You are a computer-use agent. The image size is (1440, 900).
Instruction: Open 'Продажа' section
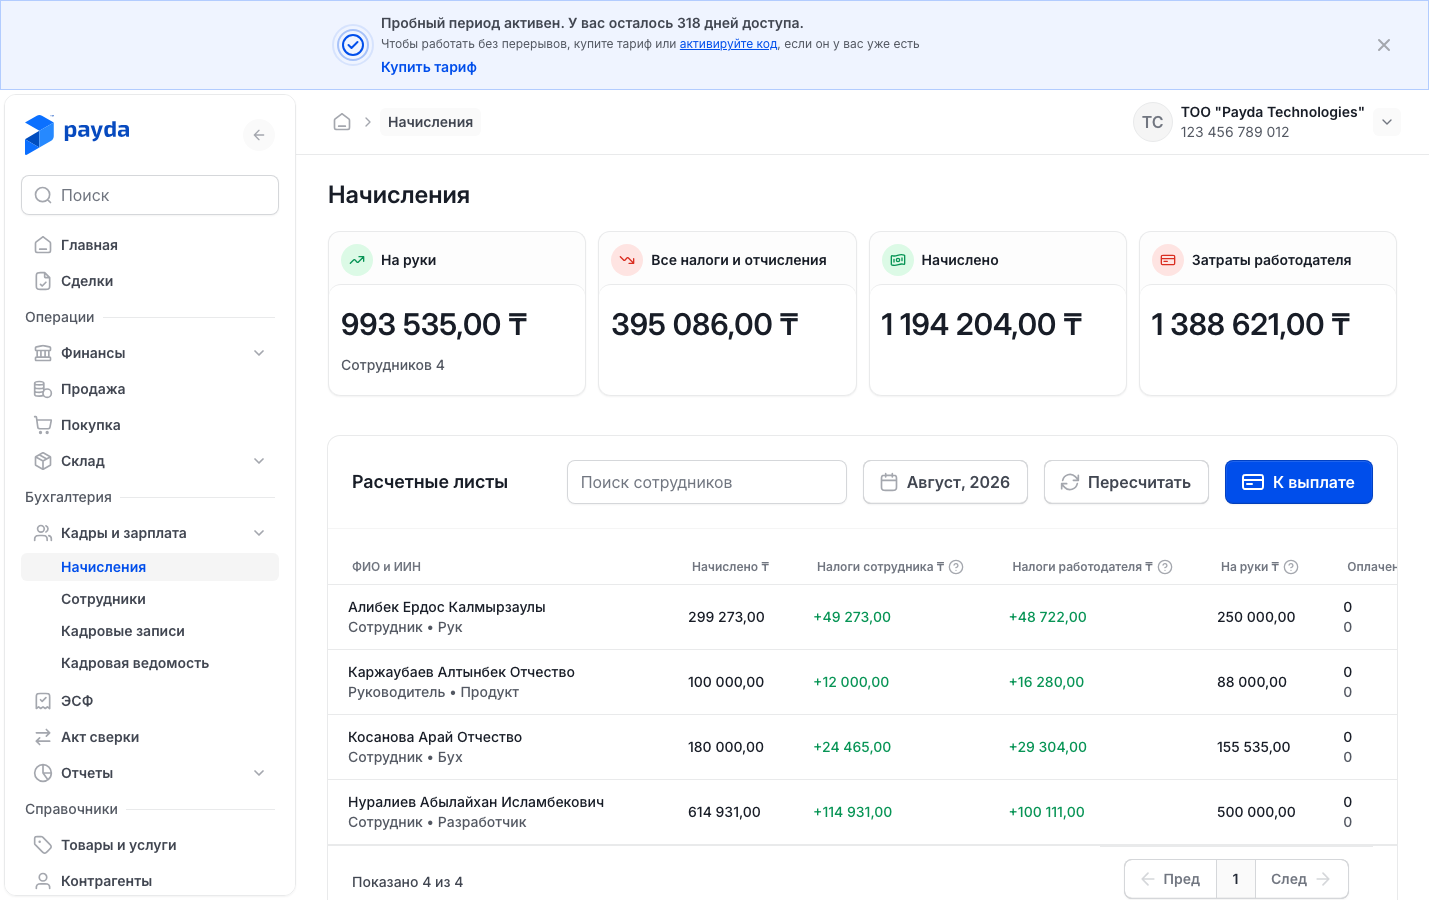(150, 389)
